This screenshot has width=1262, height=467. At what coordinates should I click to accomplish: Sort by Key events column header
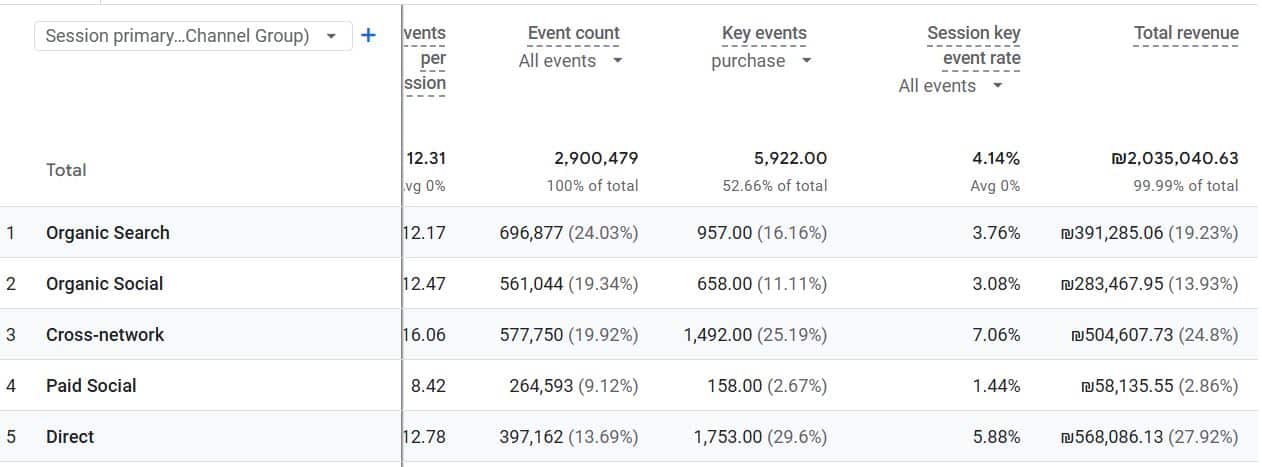coord(764,33)
